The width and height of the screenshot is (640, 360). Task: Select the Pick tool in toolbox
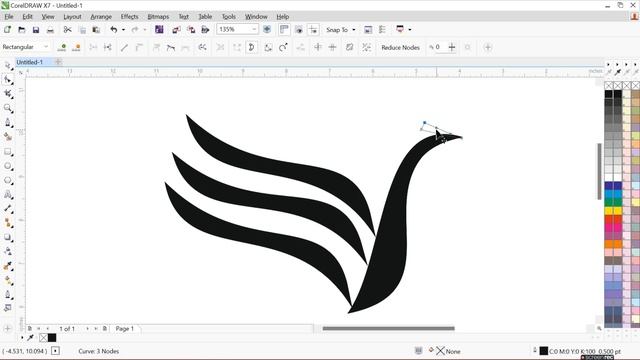8,65
